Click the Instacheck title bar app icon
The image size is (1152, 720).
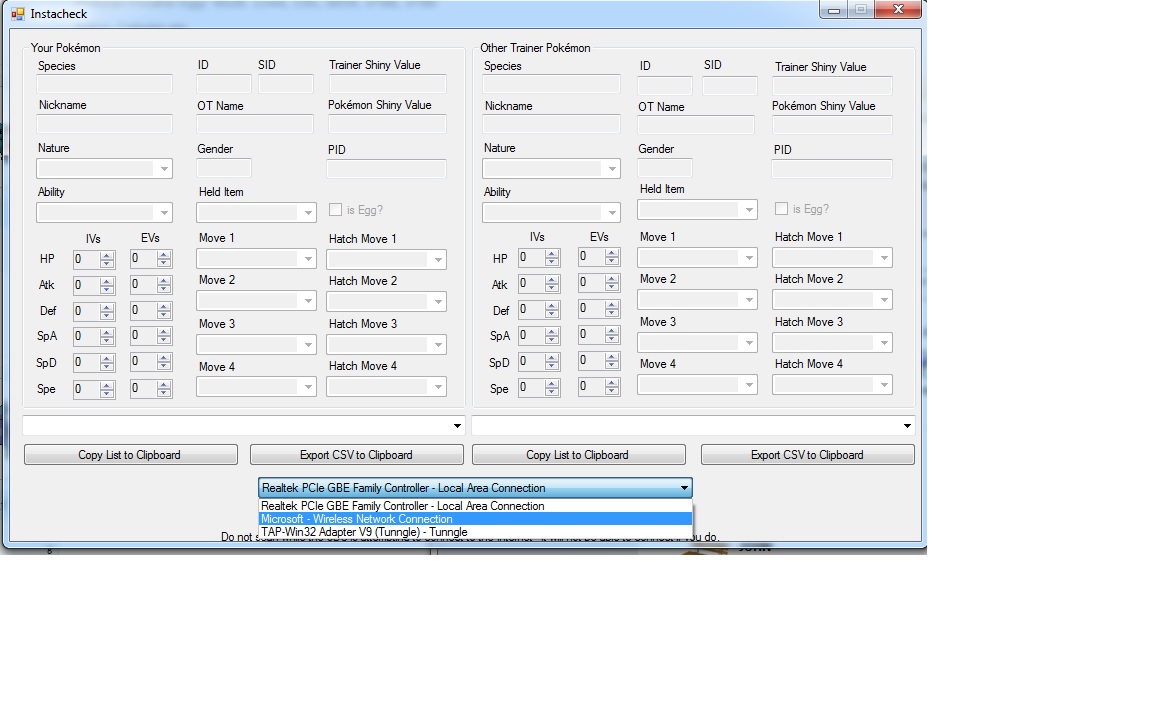16,14
